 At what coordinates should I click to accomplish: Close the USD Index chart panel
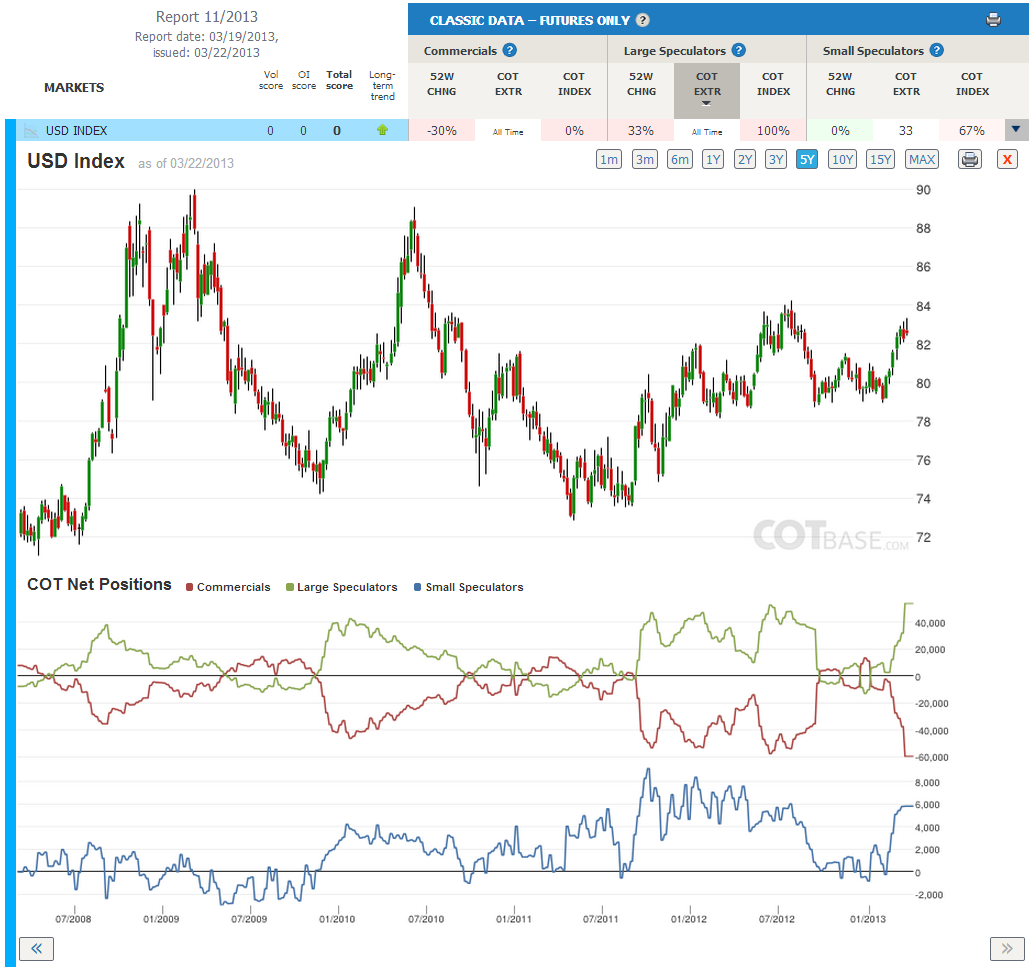tap(1007, 159)
